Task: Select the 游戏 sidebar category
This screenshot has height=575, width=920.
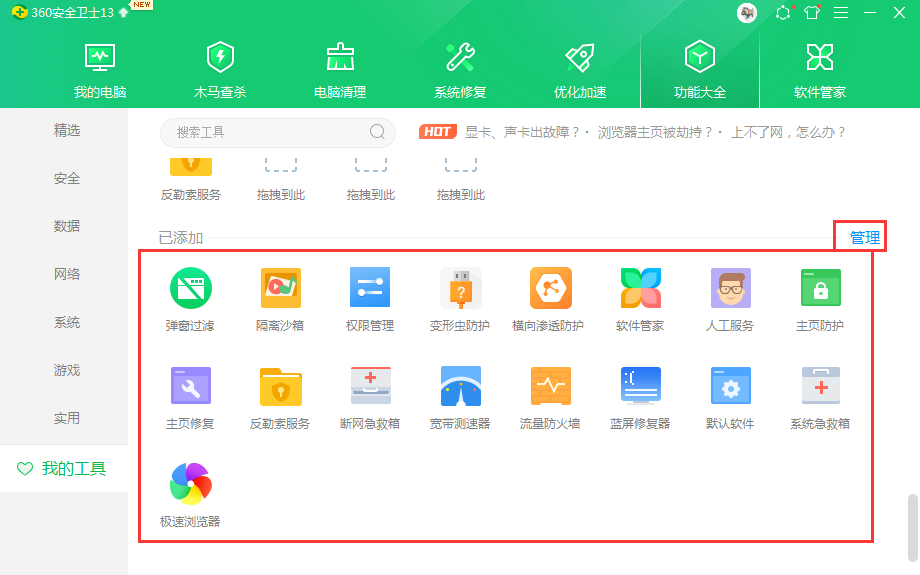Action: (x=67, y=370)
